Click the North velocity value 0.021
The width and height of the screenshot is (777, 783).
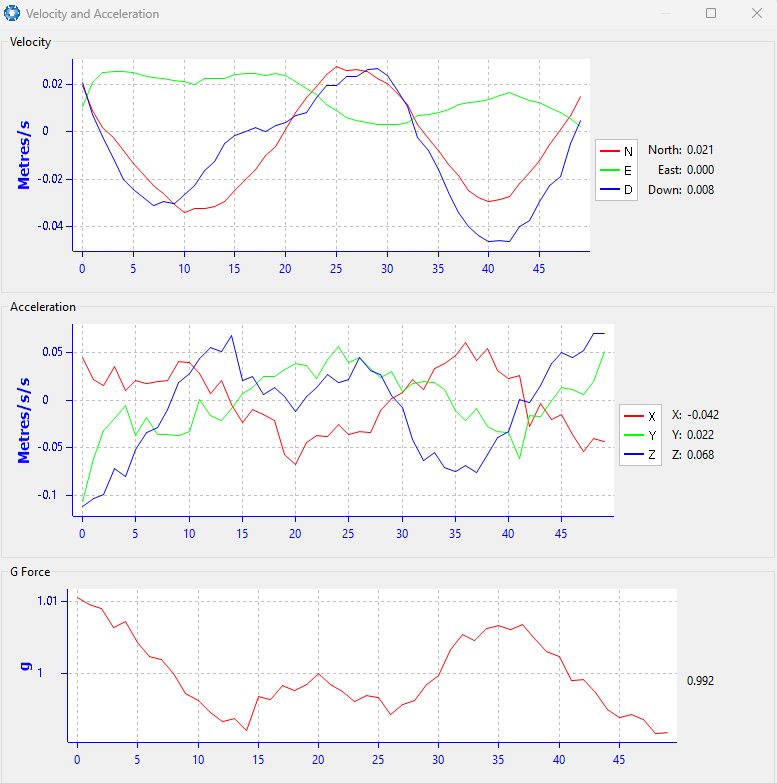tap(700, 149)
